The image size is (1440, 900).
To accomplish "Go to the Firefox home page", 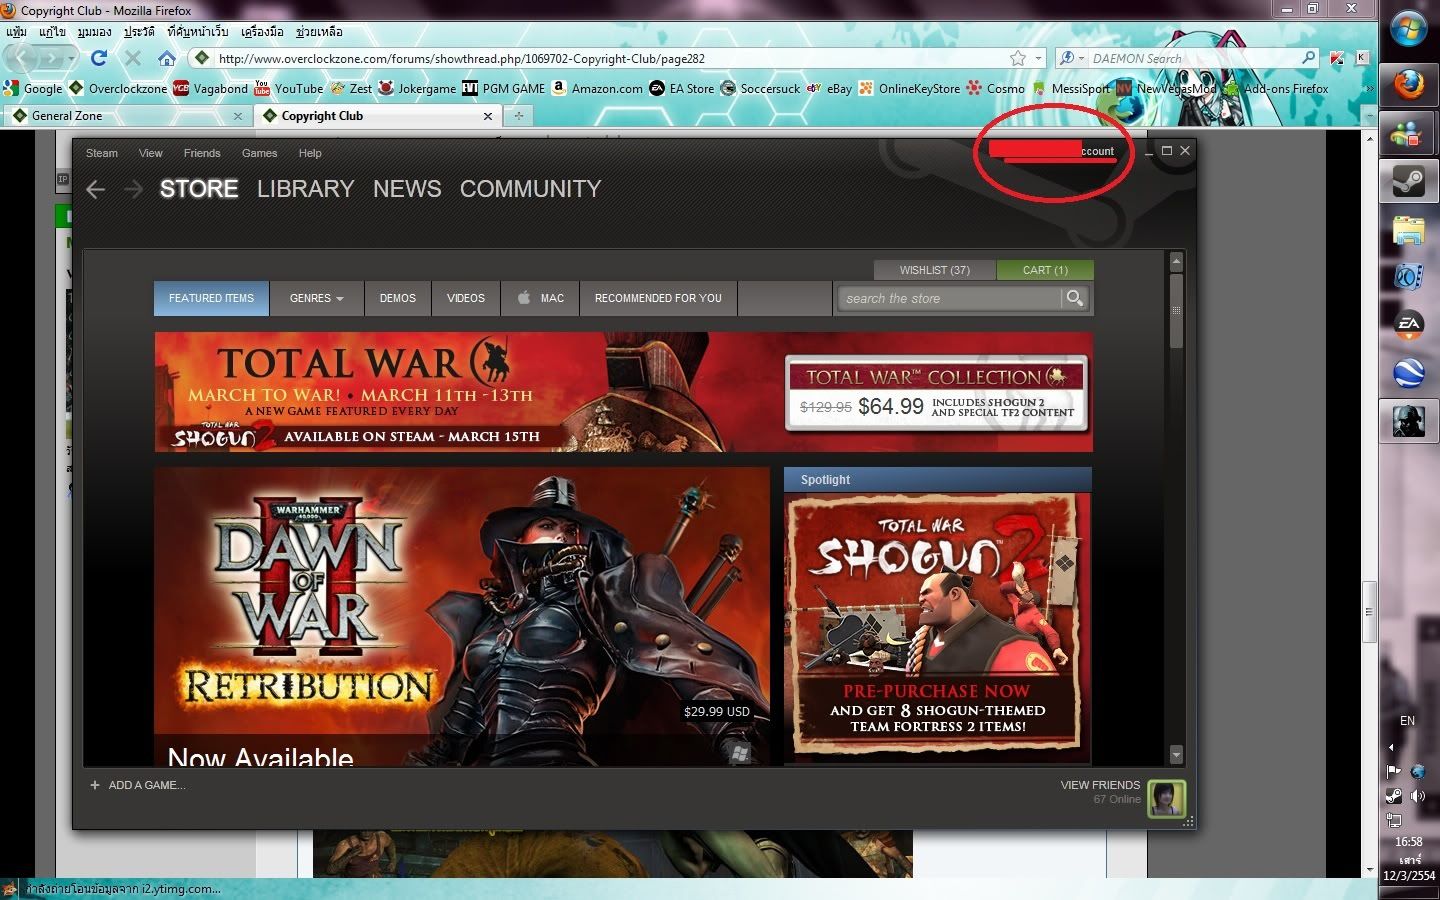I will click(x=167, y=58).
